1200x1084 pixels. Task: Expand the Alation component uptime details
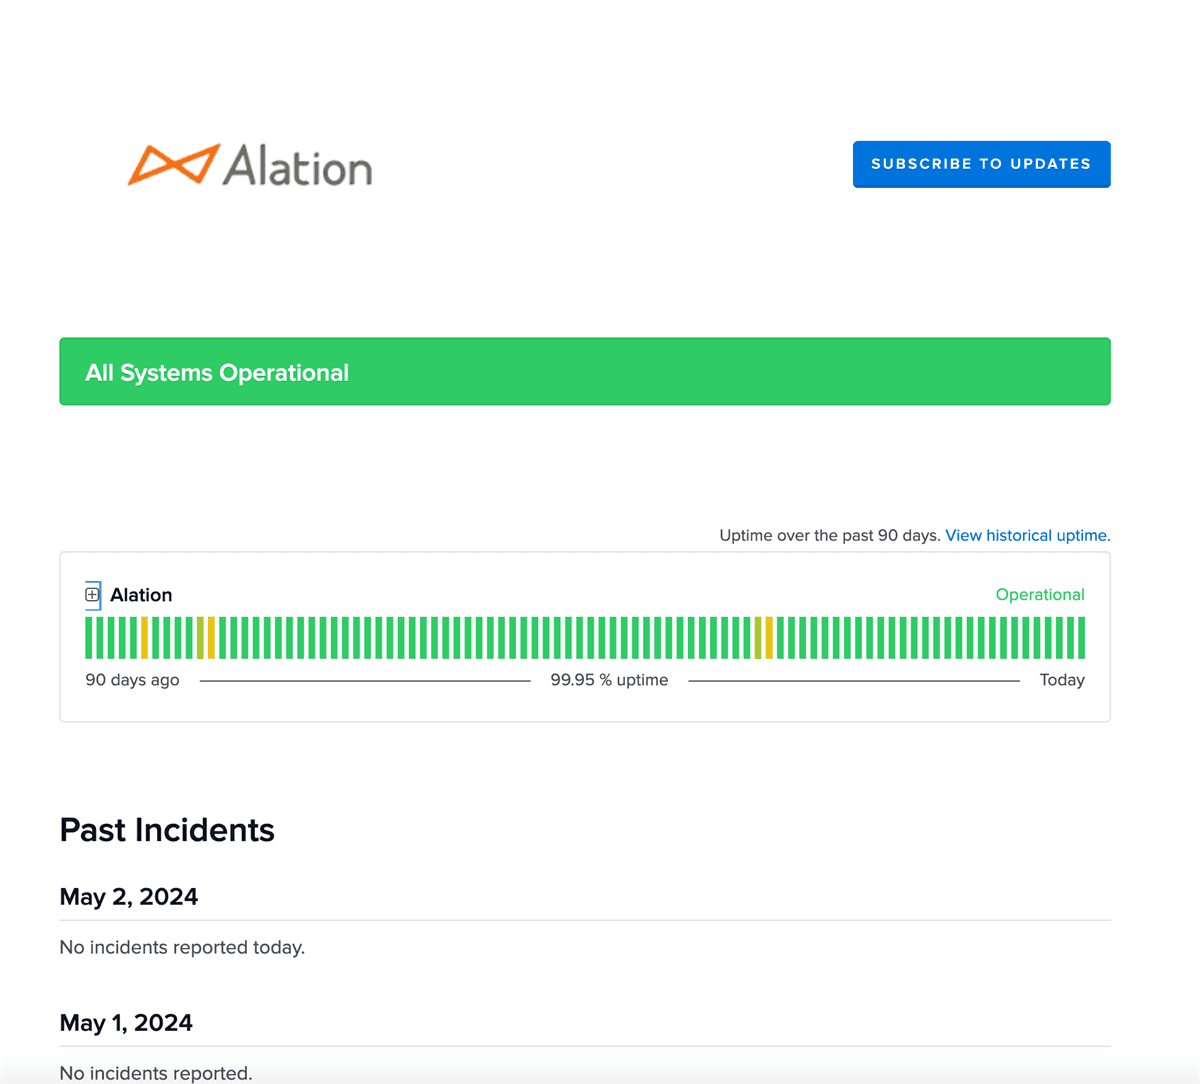coord(92,594)
